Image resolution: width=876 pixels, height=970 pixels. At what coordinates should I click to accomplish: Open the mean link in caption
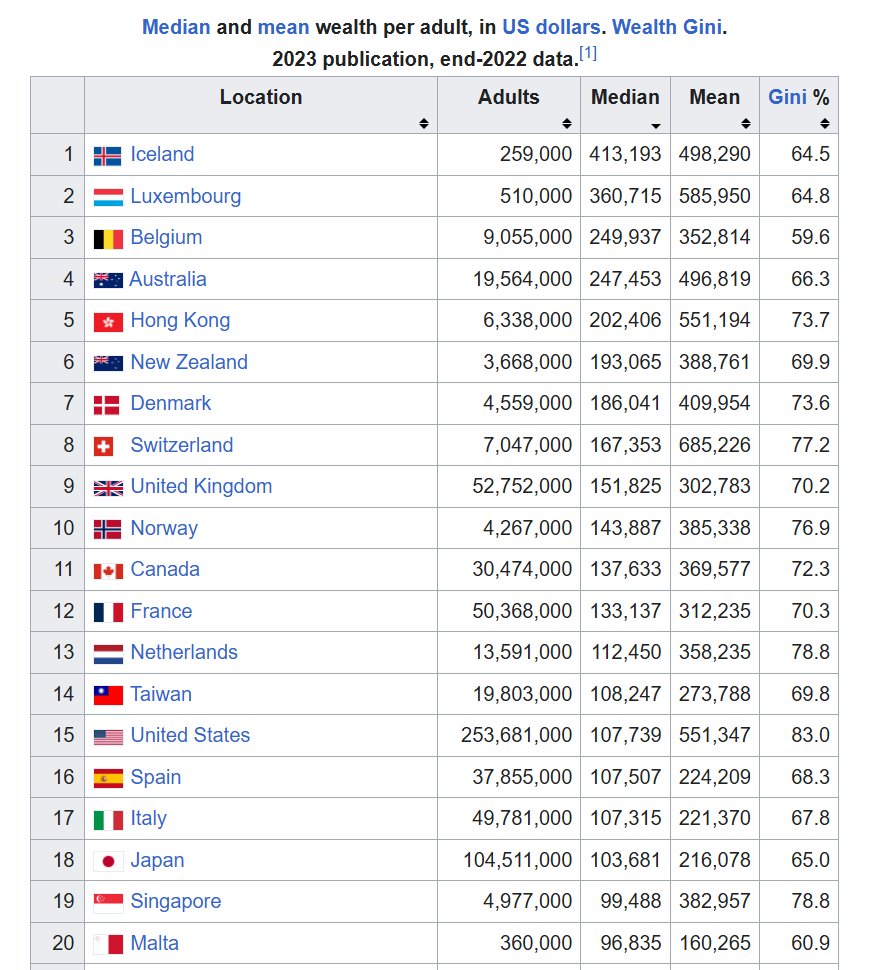tap(283, 27)
